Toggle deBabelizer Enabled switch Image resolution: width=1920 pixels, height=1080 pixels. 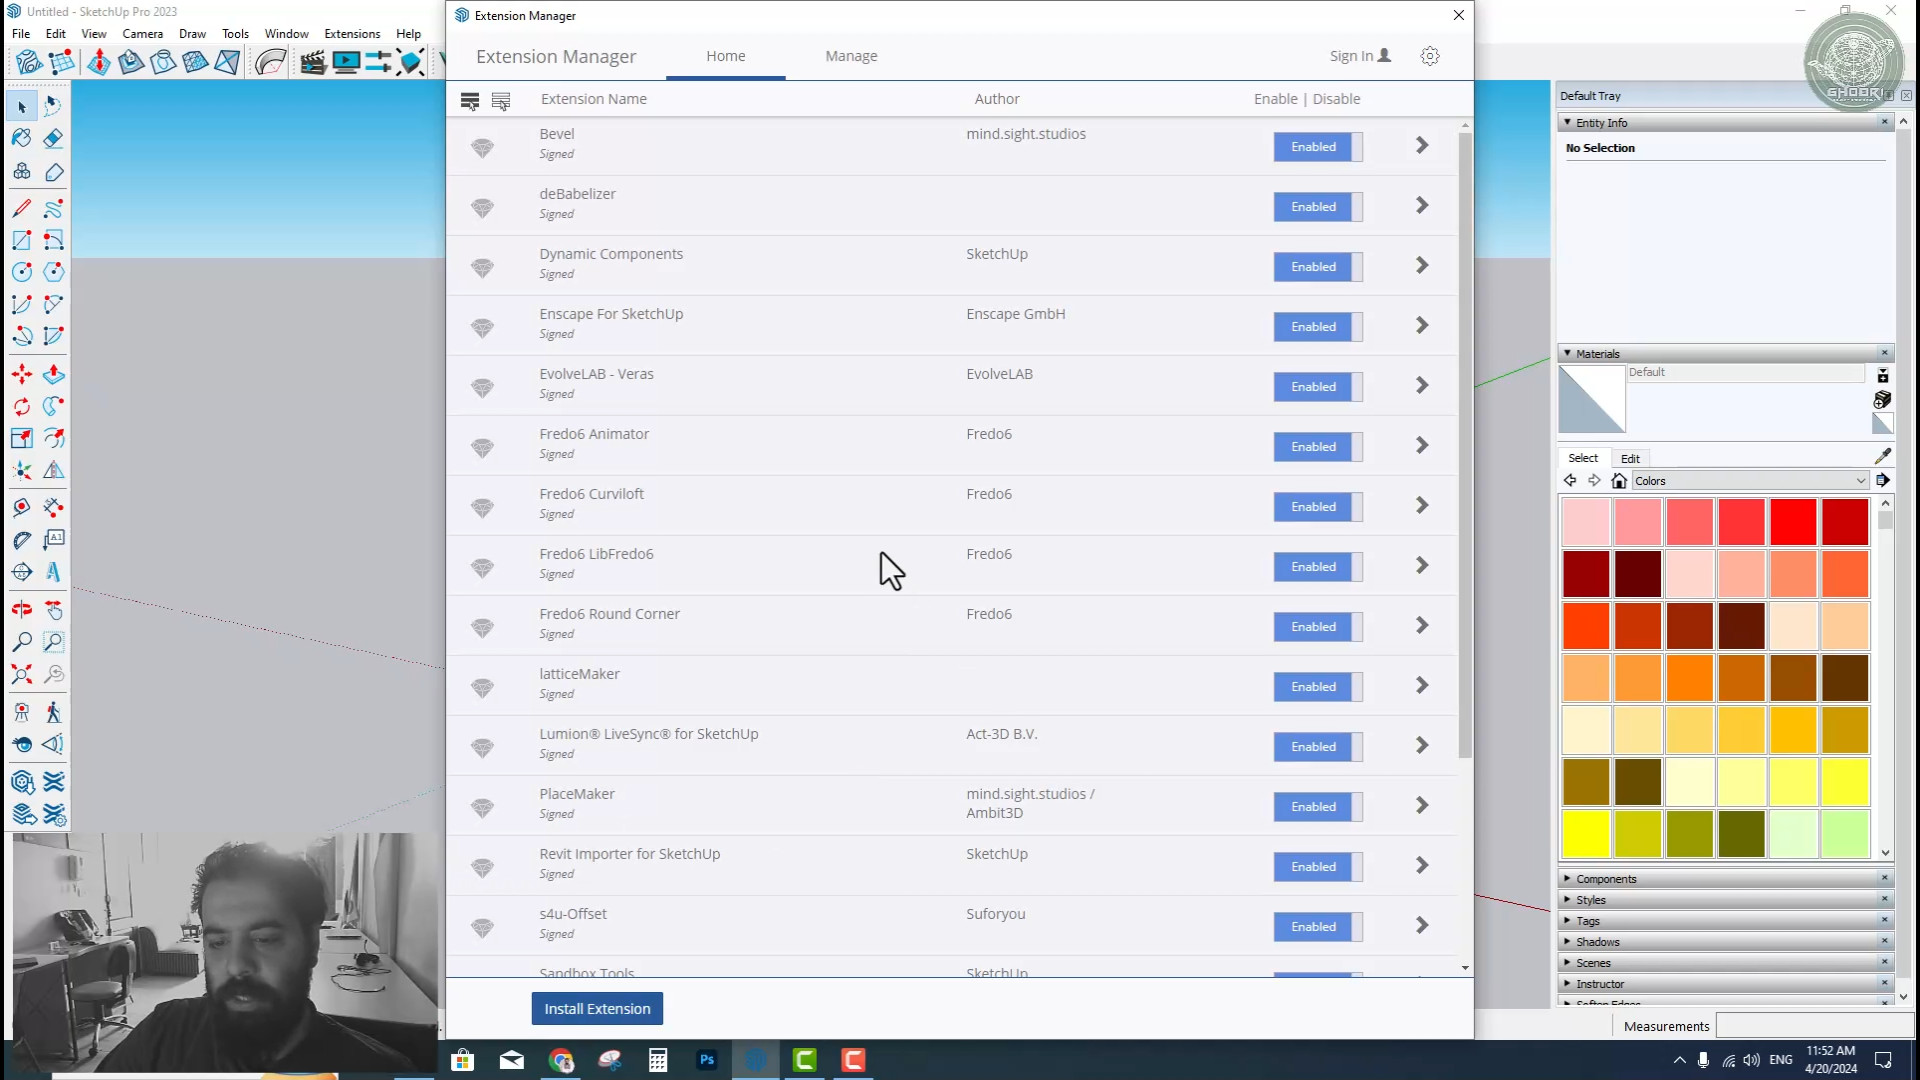click(1318, 207)
